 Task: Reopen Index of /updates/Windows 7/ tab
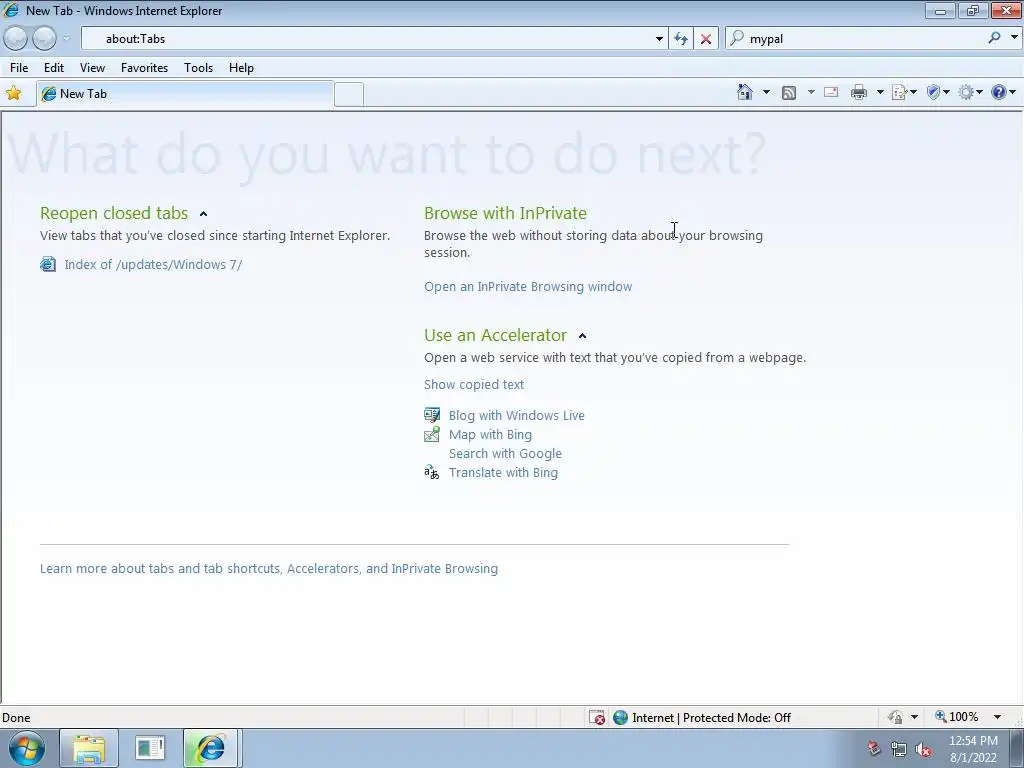153,264
